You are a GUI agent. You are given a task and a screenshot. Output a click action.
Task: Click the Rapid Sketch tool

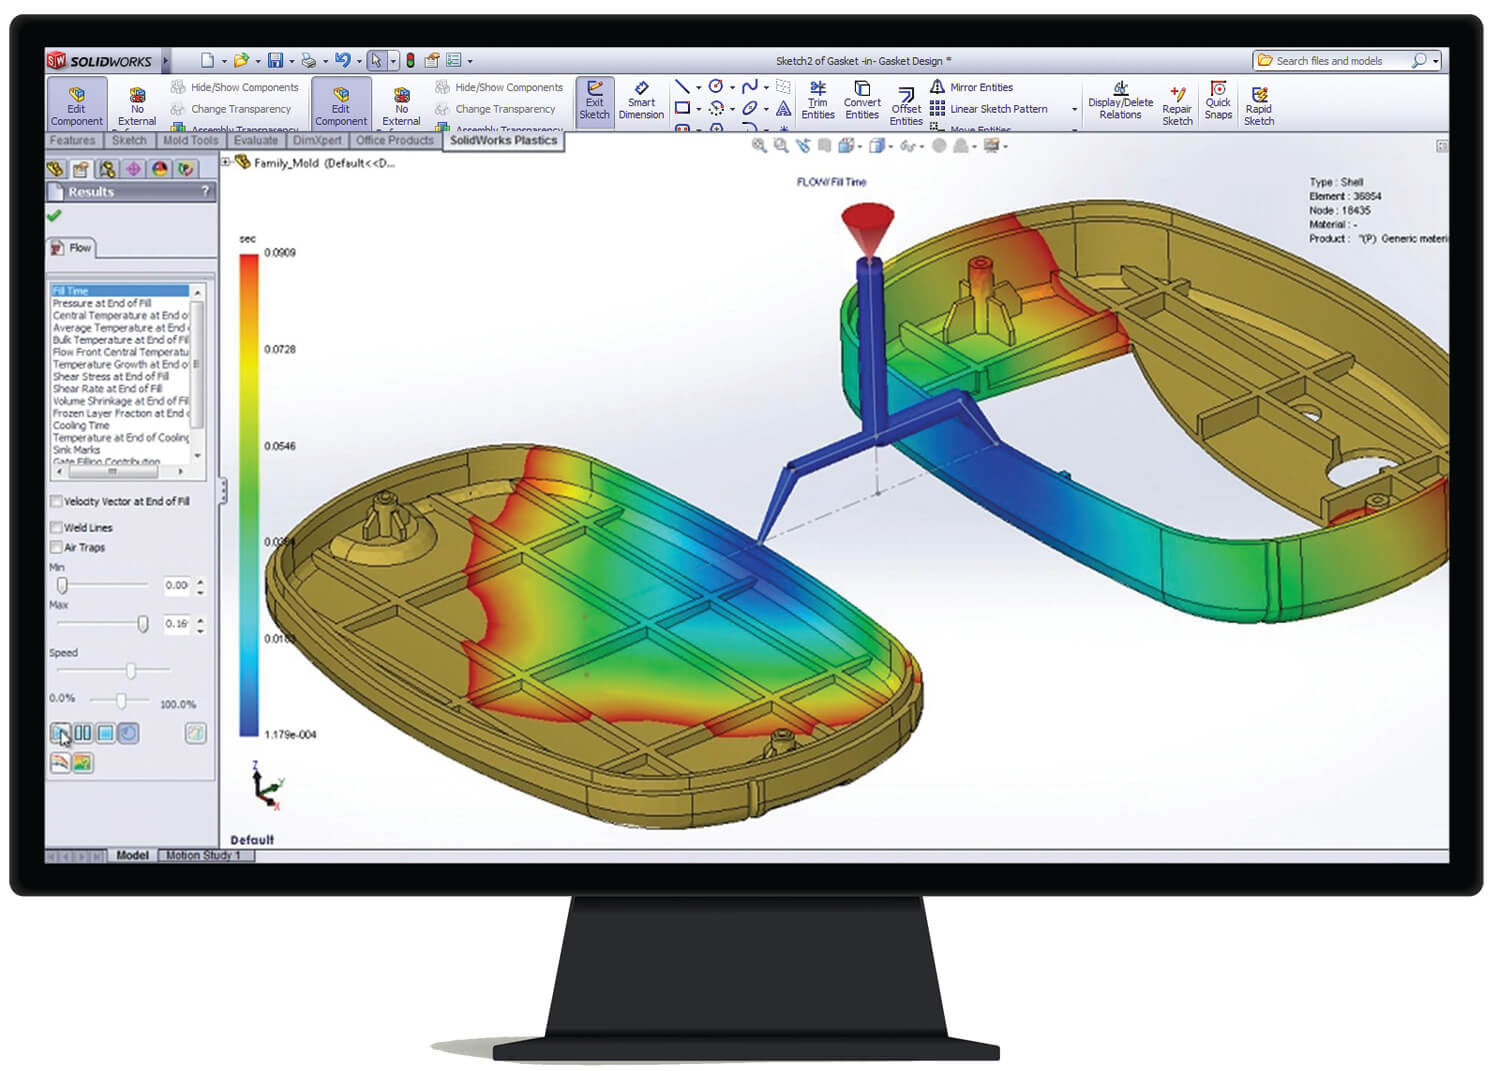(1259, 106)
